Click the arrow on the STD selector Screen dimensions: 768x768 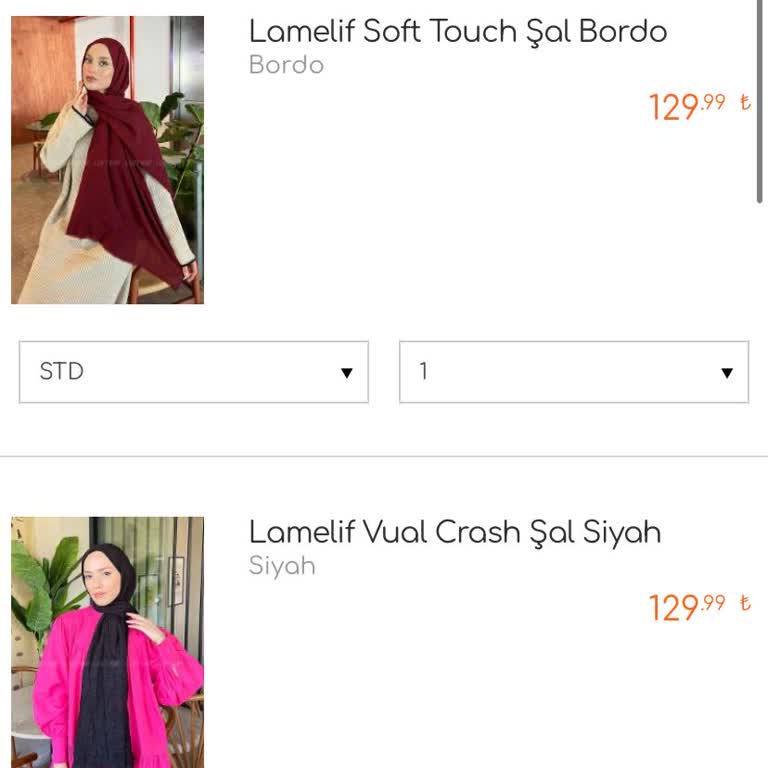pos(347,373)
